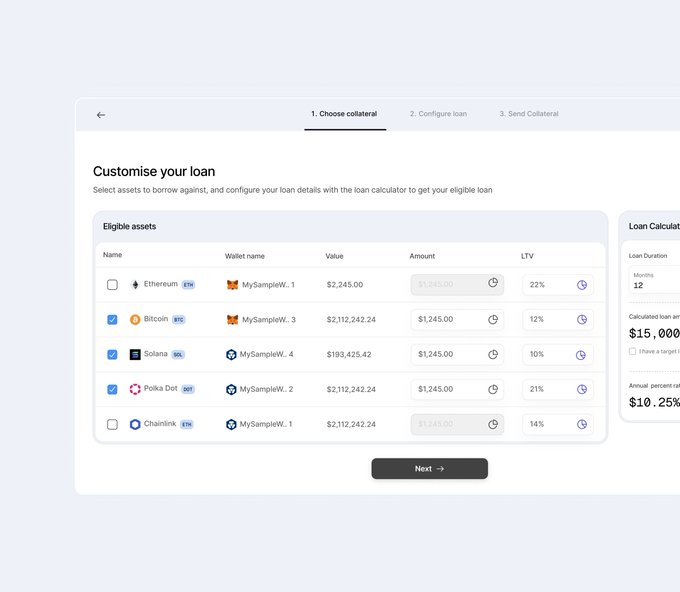This screenshot has height=592, width=680.
Task: Click the Name column header
Action: click(x=112, y=255)
